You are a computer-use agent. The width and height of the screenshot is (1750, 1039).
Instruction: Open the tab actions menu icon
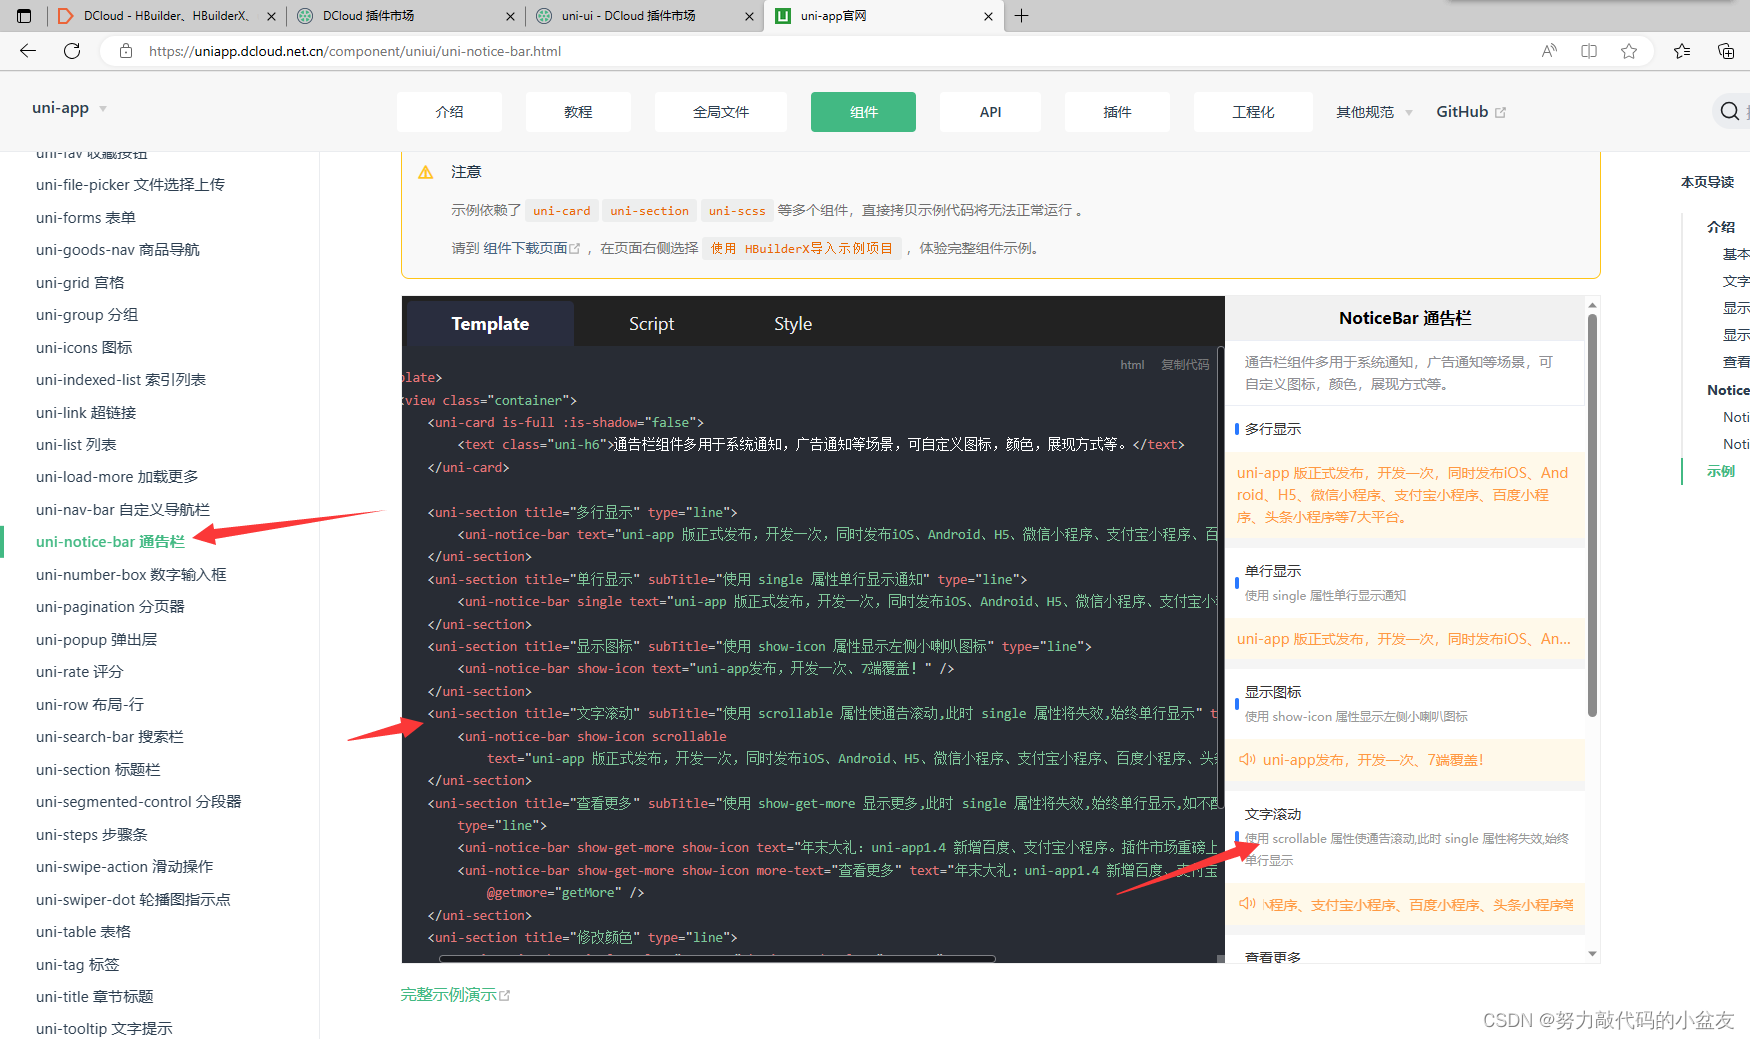click(25, 16)
